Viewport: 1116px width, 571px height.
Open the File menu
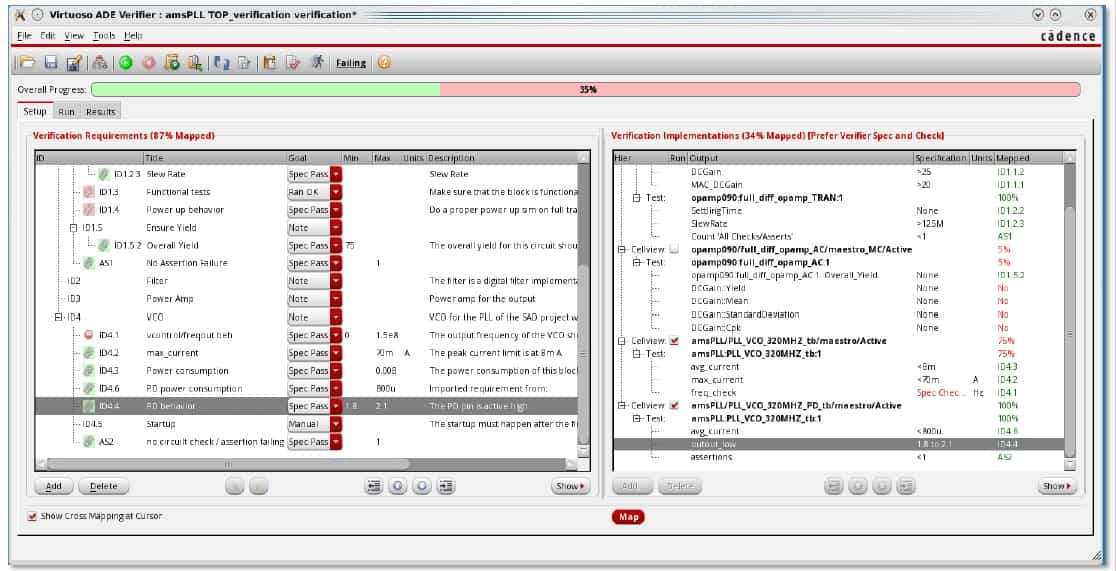[24, 36]
